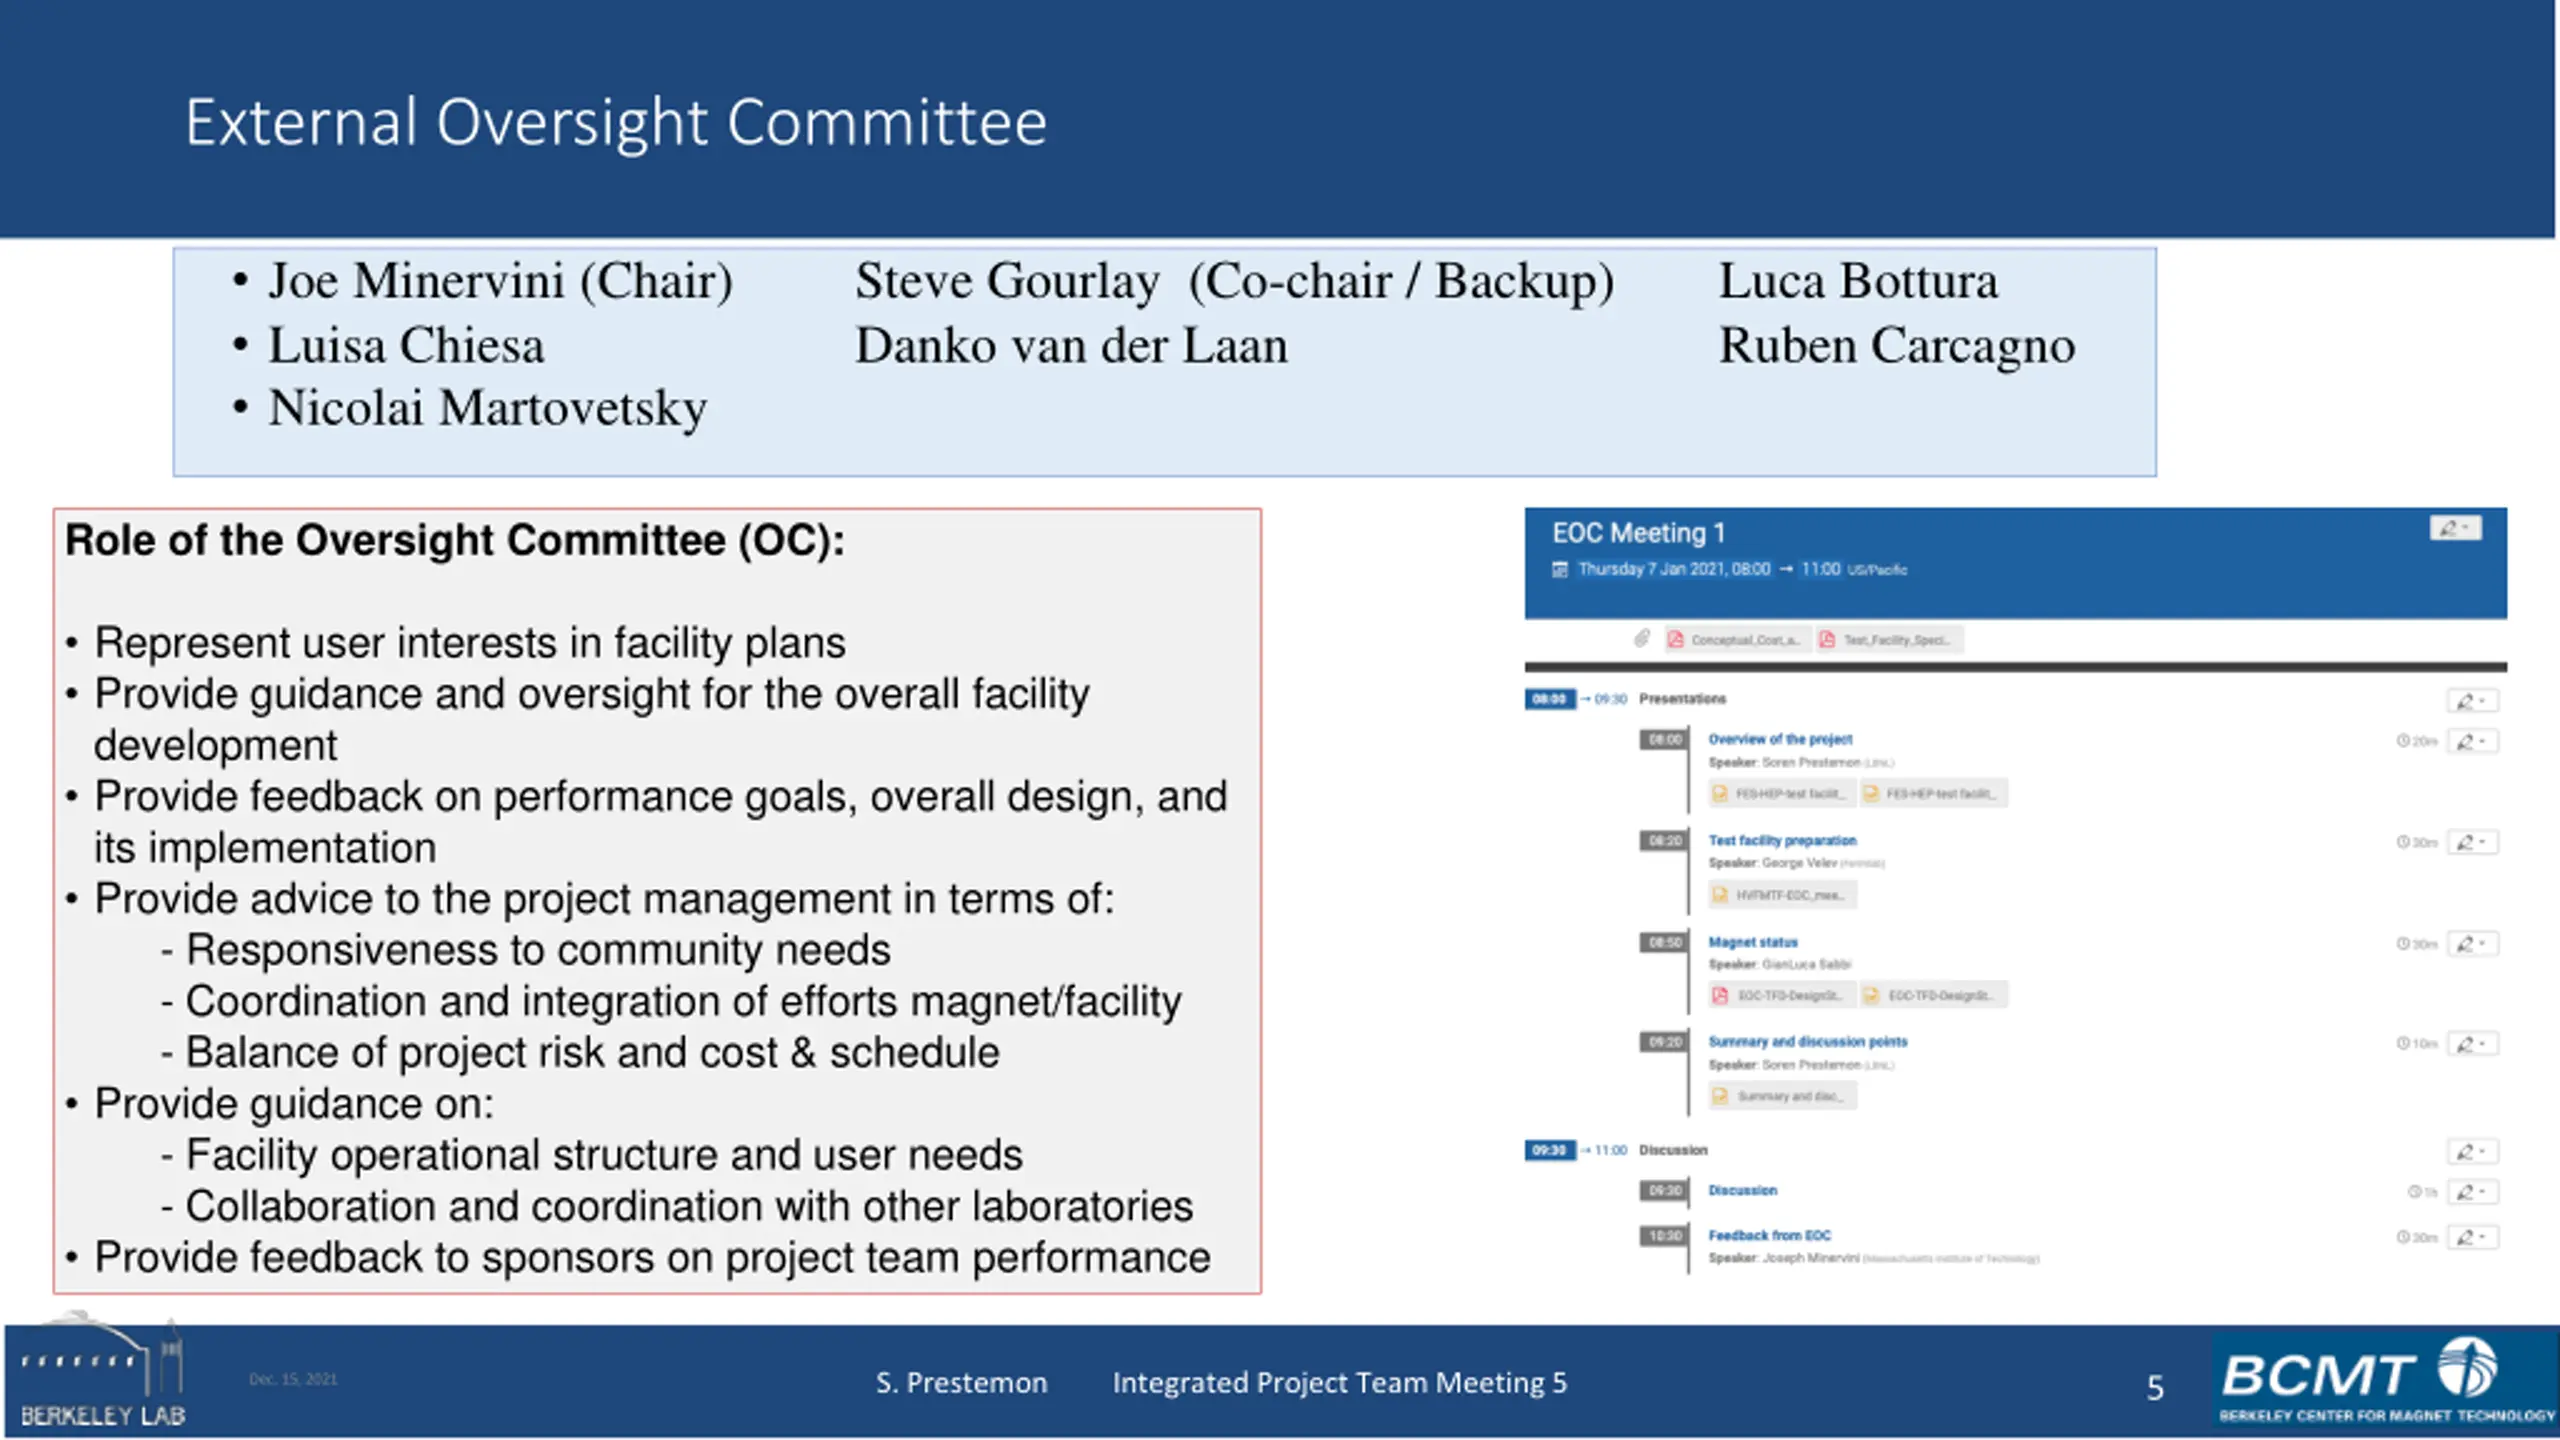
Task: Open the Overview of the project link
Action: (1779, 740)
